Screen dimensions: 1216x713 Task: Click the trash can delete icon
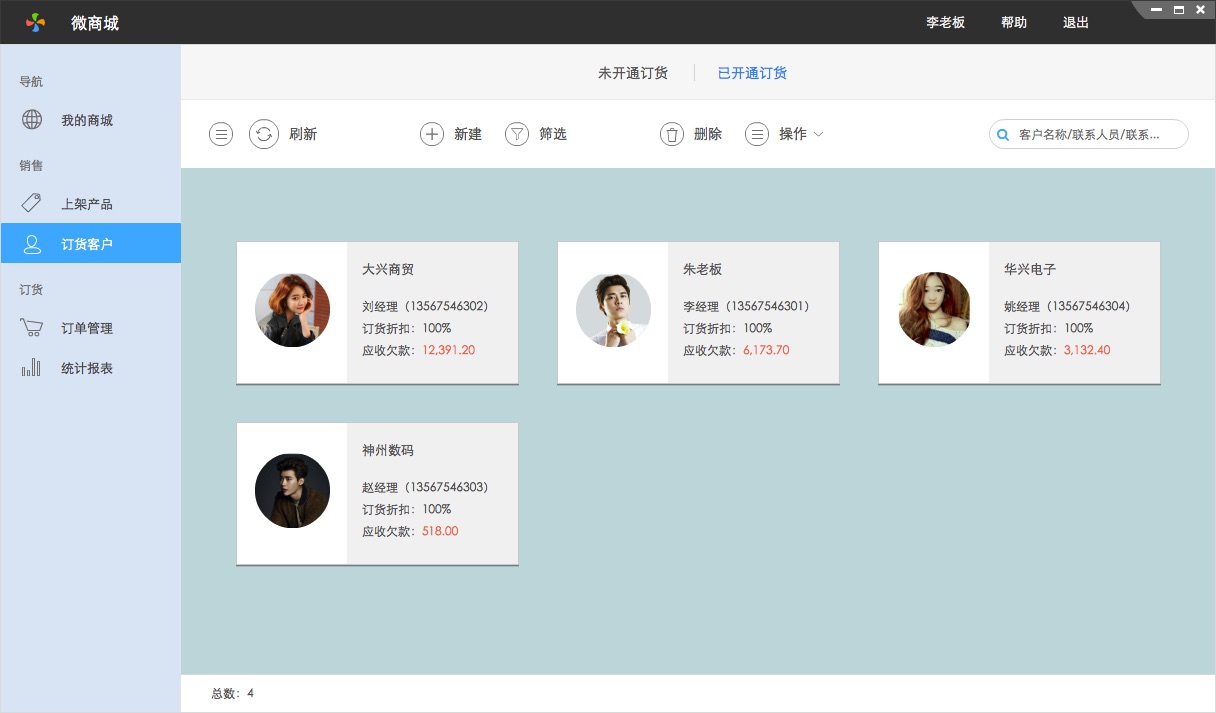pos(672,134)
